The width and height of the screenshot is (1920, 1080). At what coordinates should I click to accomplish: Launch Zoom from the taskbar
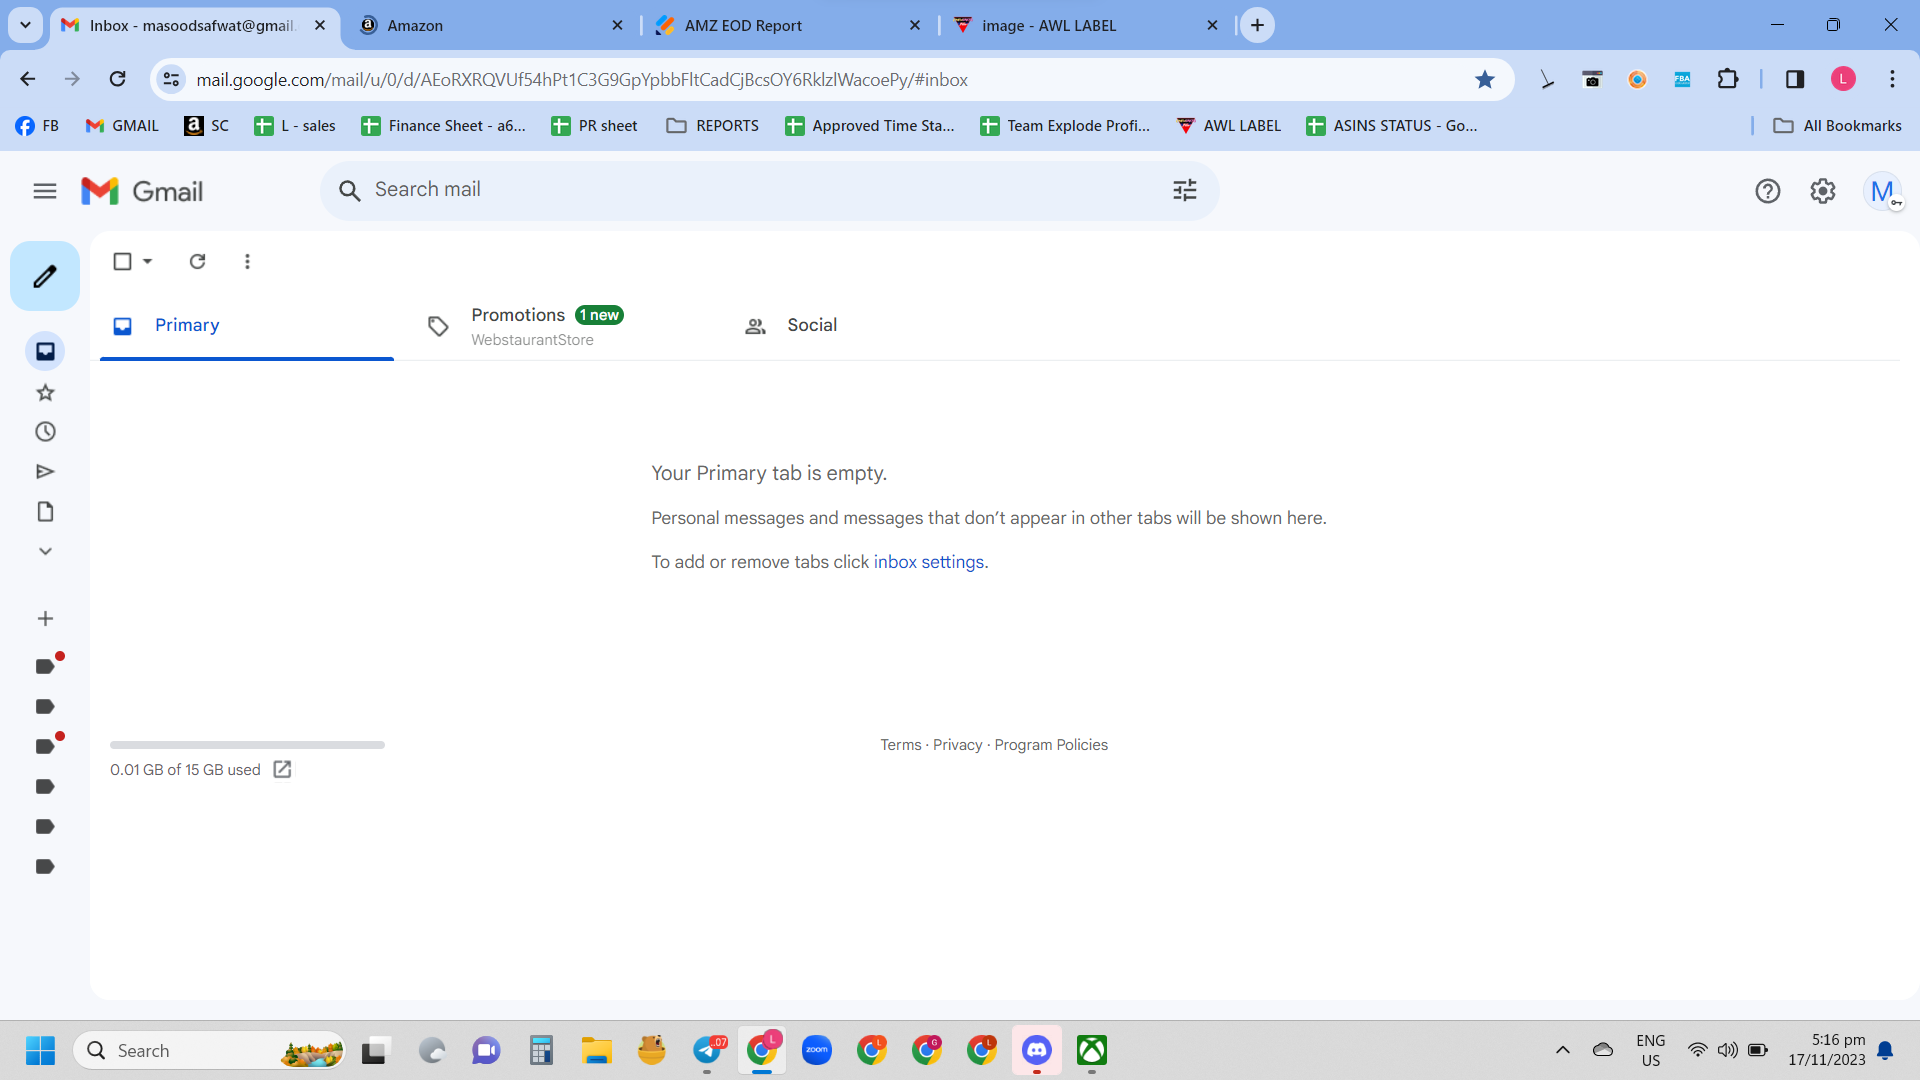click(x=817, y=1051)
